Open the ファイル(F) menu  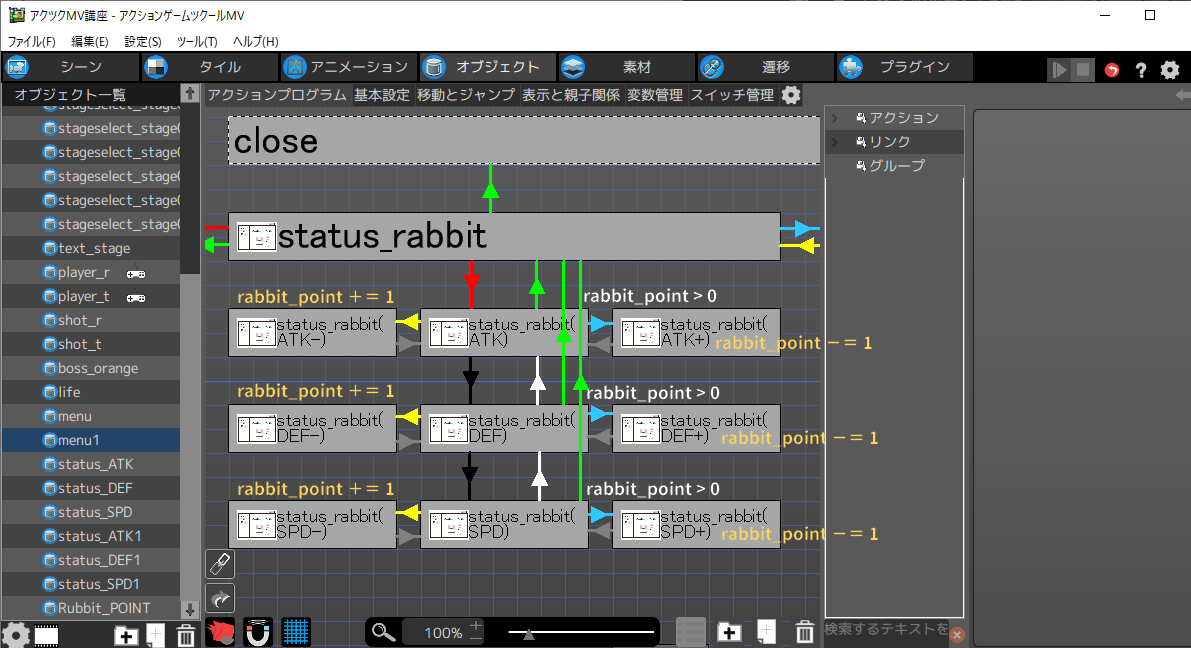tap(32, 41)
